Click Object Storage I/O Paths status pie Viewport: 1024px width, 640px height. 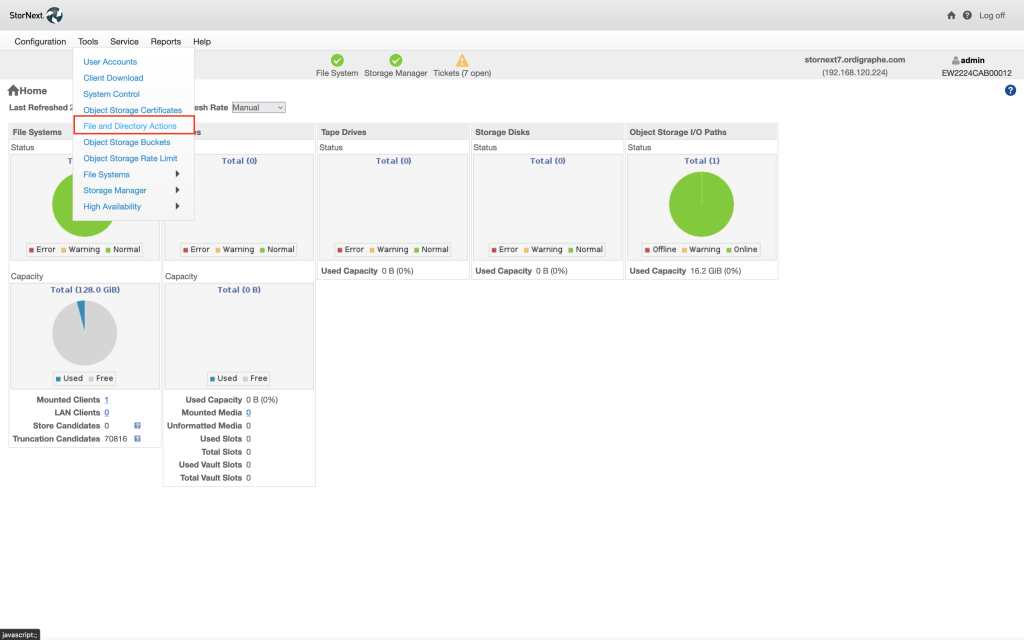[701, 204]
